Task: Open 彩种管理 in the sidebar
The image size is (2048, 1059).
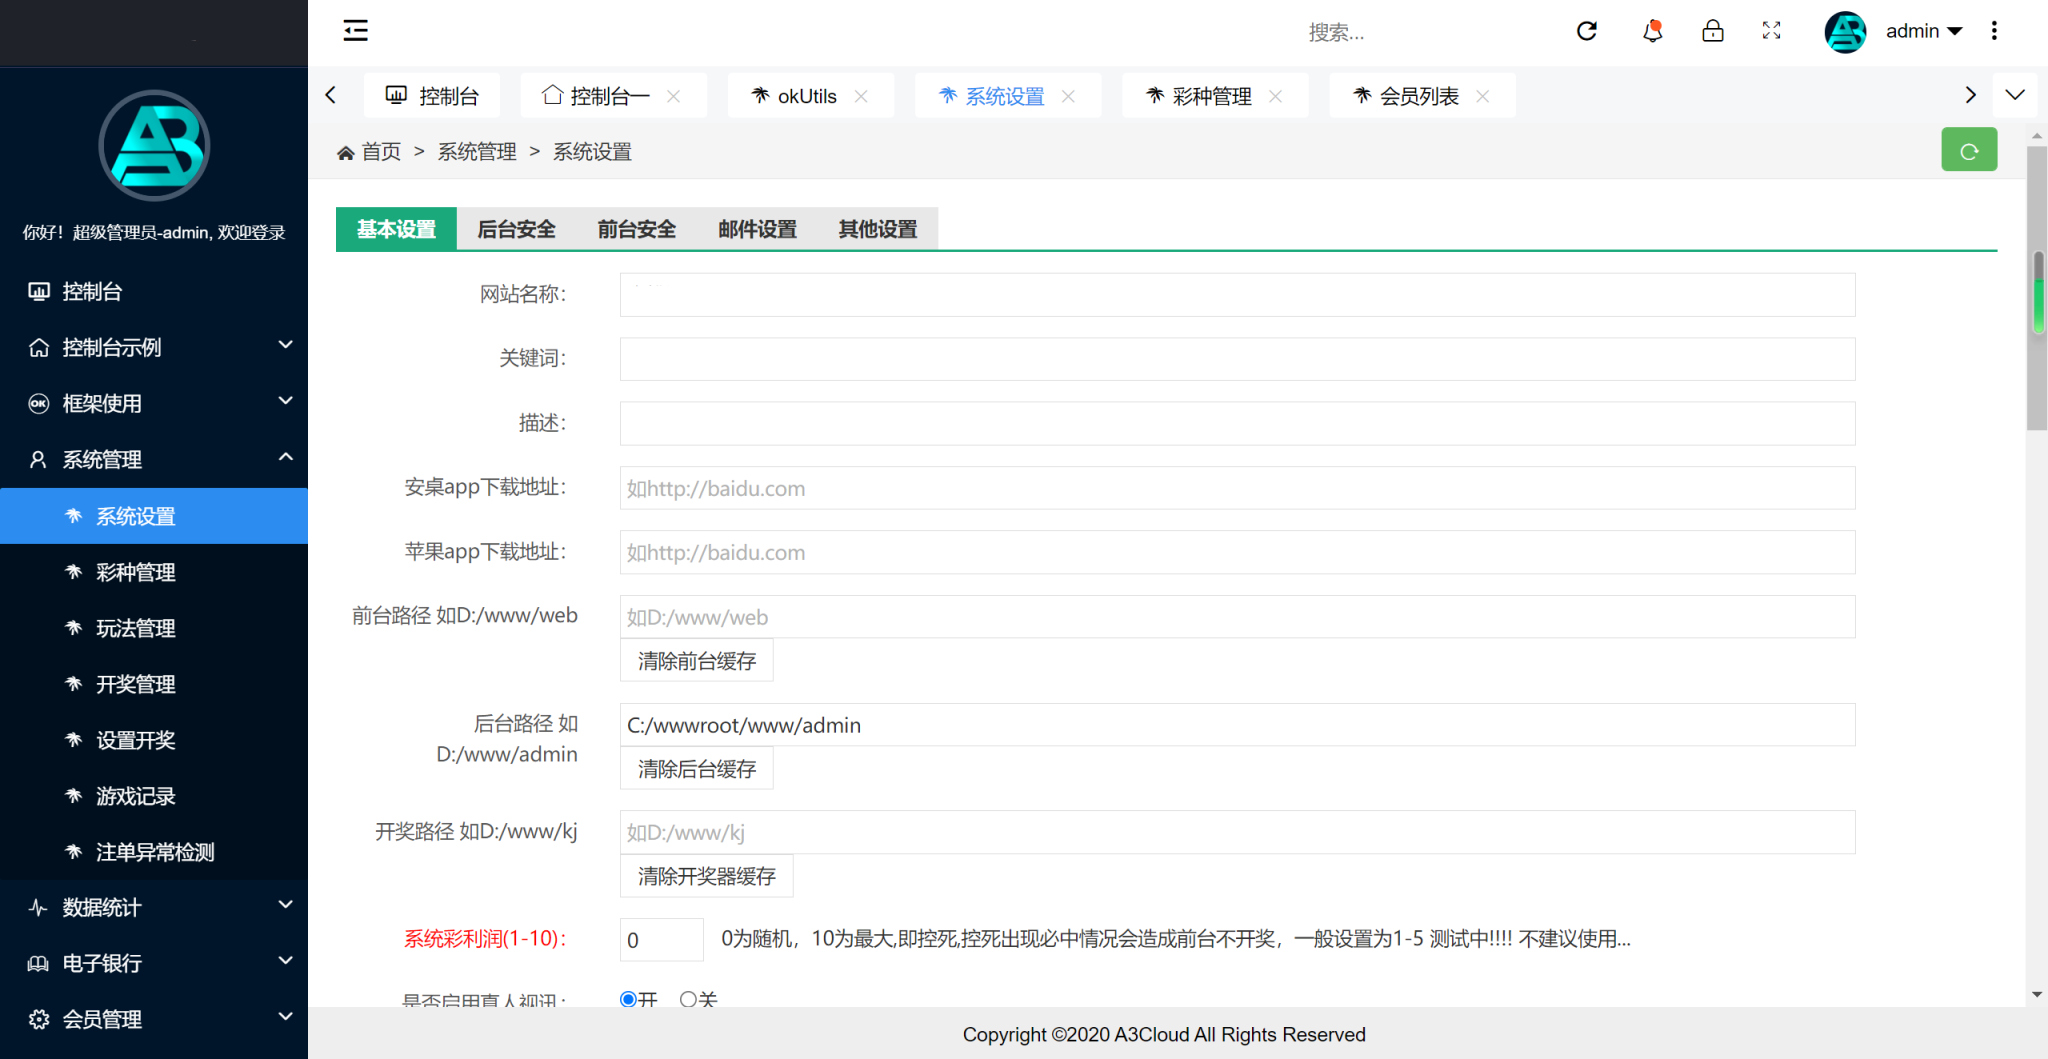Action: pos(136,572)
